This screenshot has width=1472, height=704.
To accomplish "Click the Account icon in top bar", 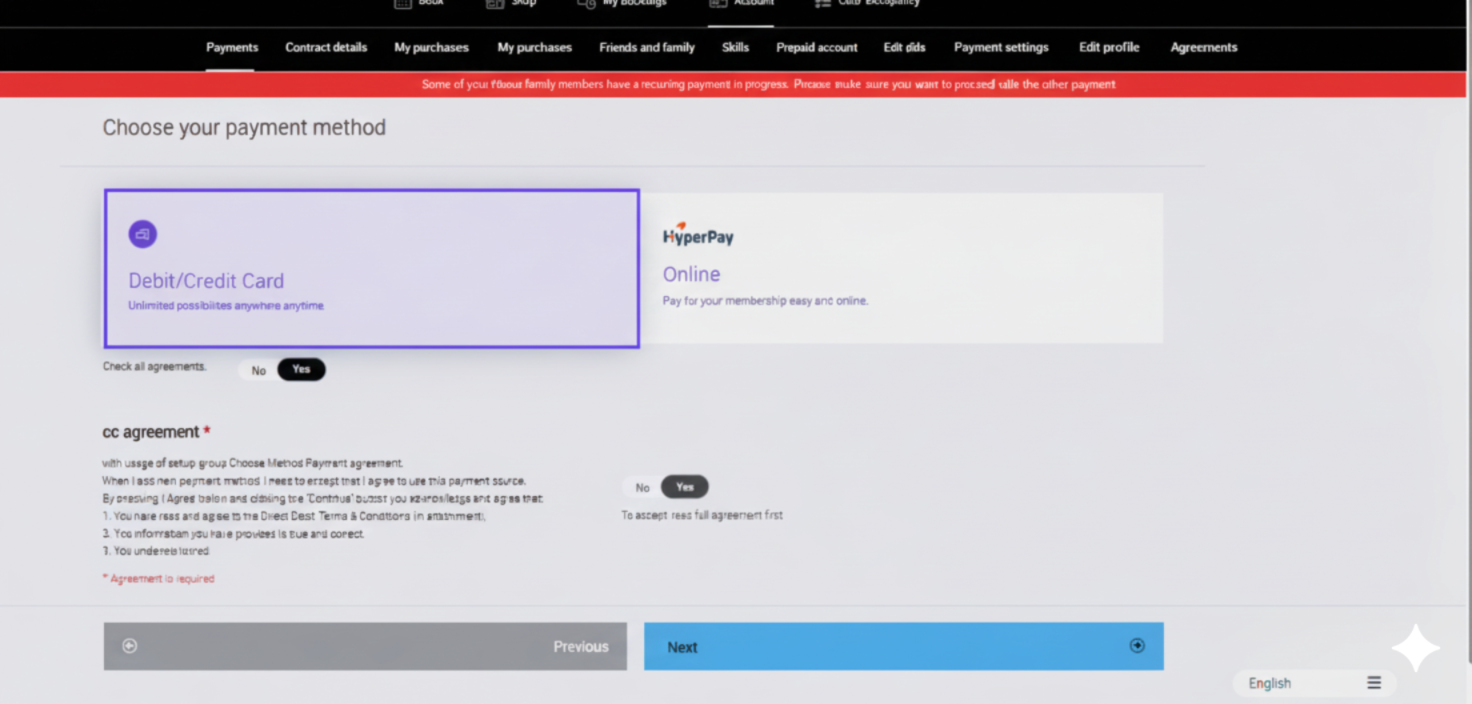I will tap(718, 4).
